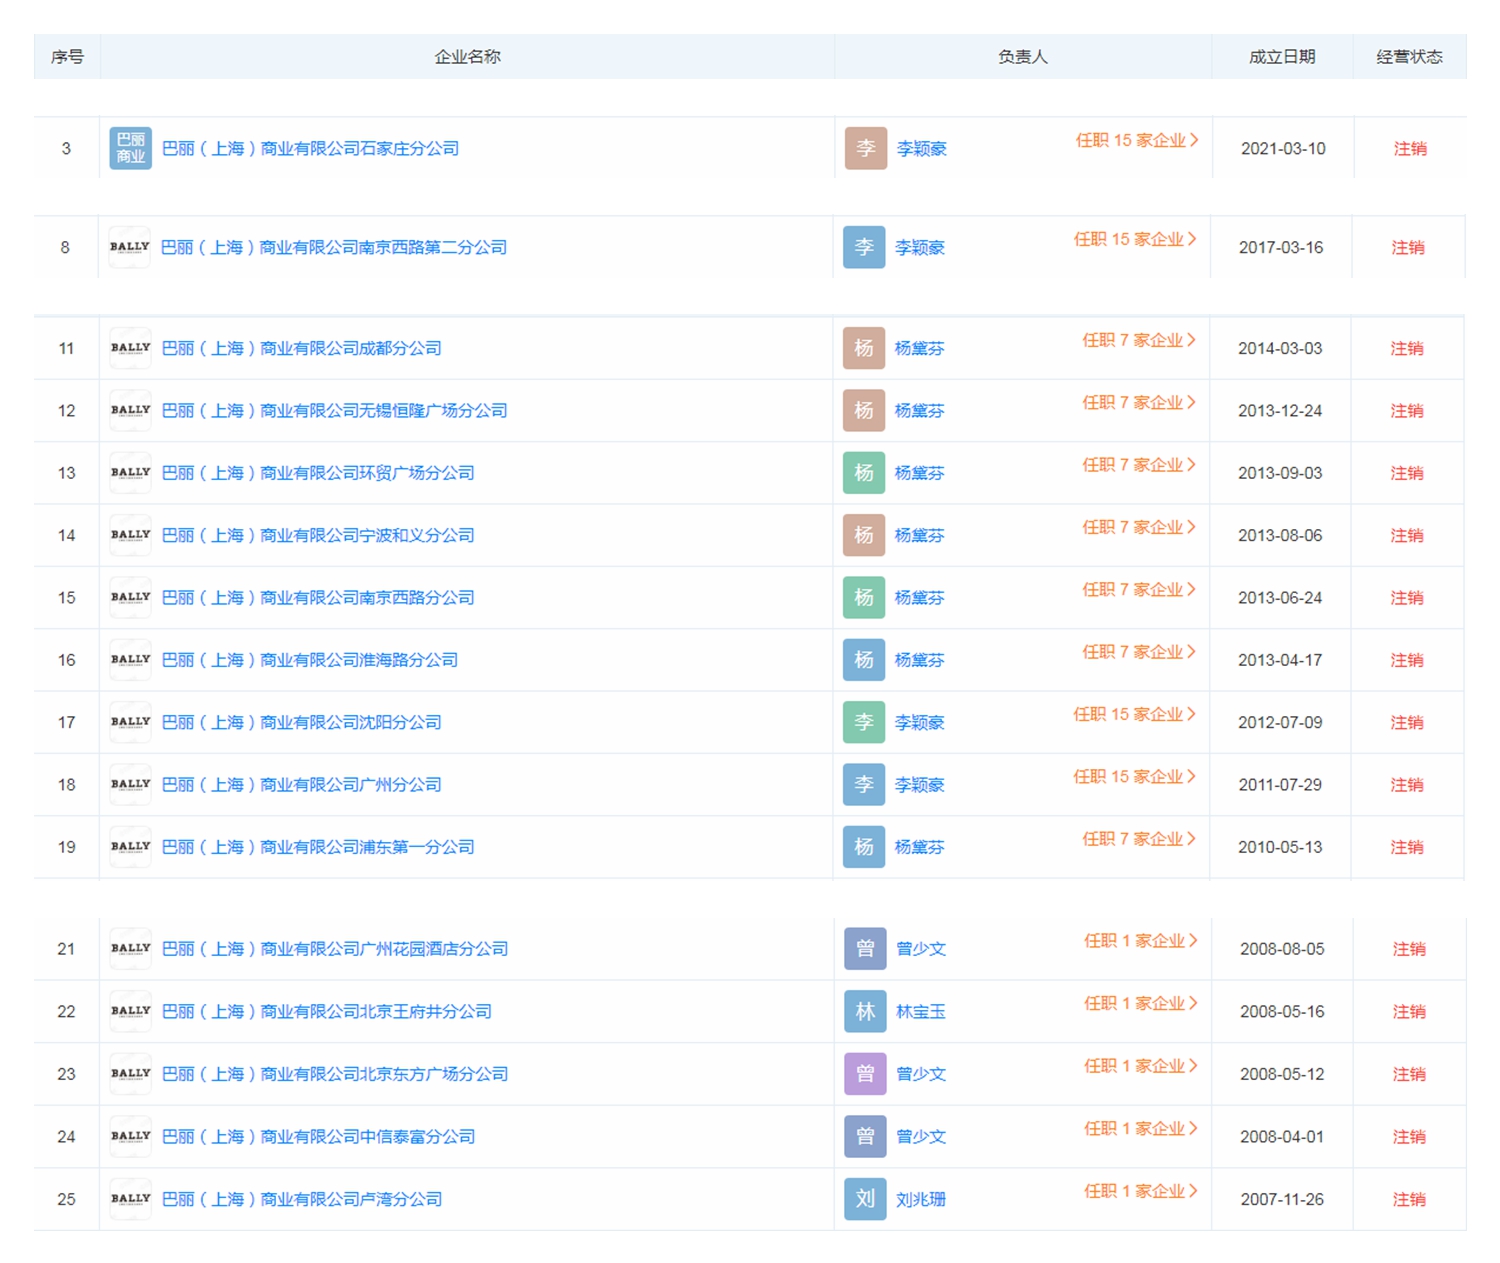
Task: Click the 杨 avatar in the 成都分公司 row
Action: (863, 348)
